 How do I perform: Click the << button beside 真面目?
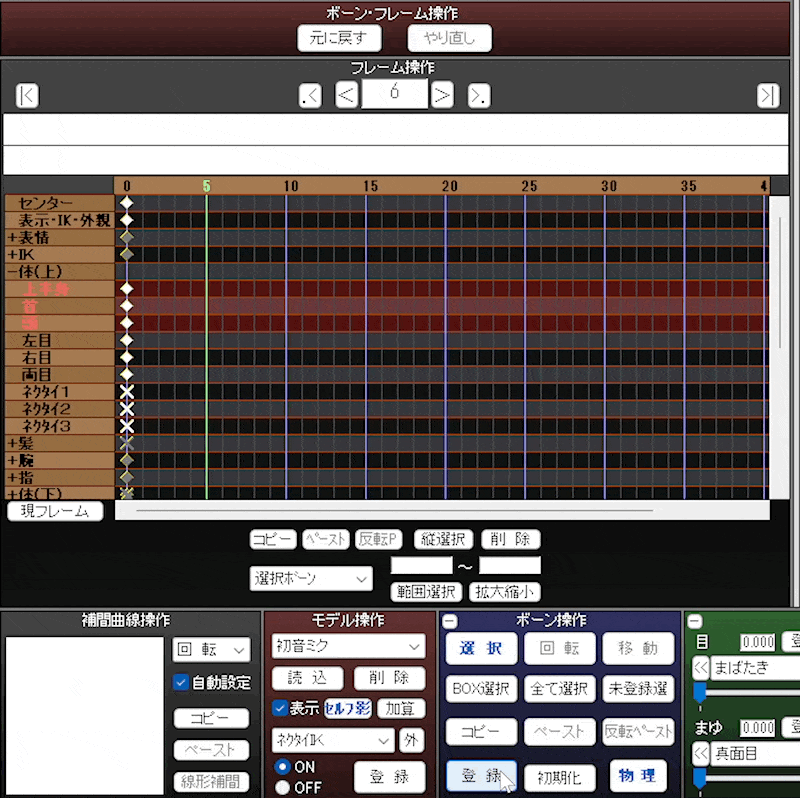701,753
